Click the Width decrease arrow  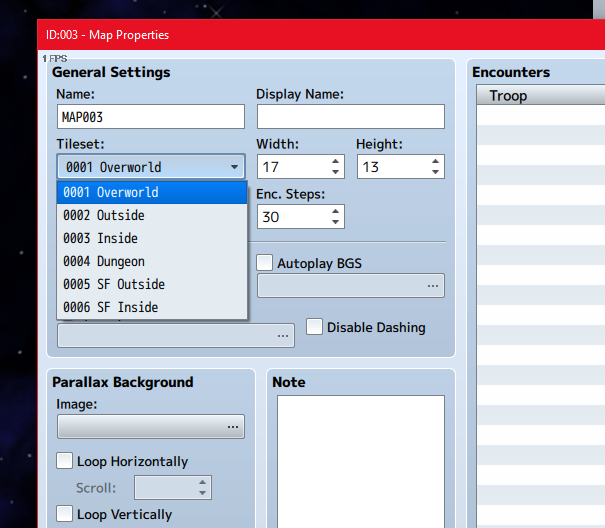click(x=335, y=172)
